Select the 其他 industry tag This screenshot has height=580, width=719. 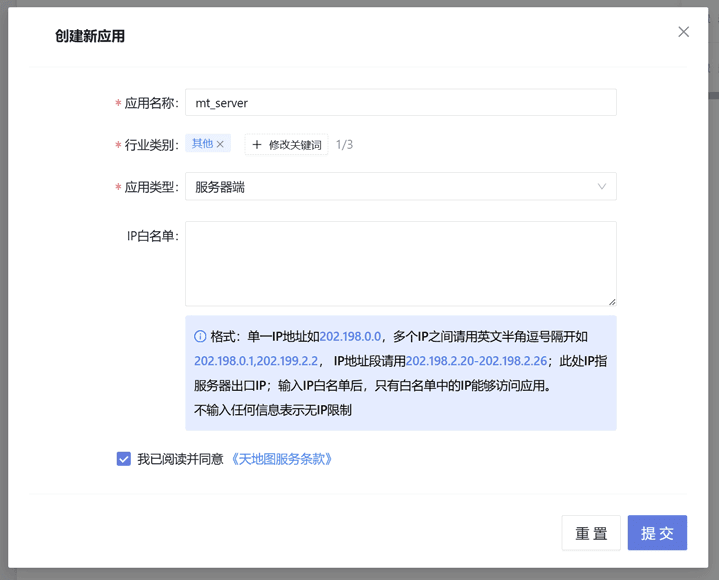point(202,144)
